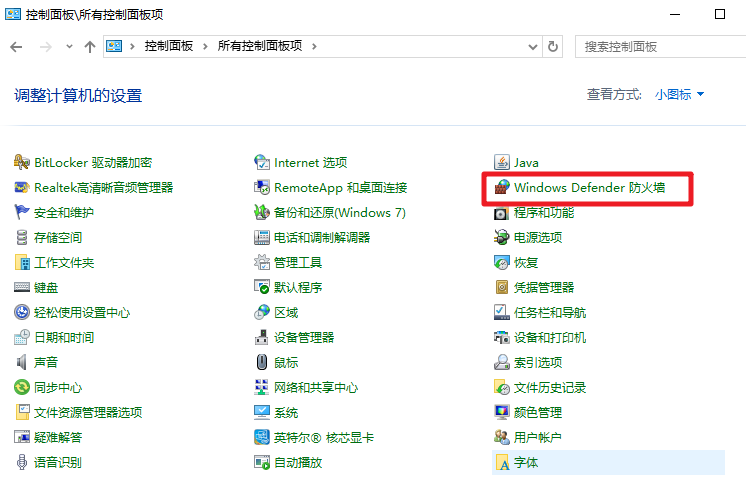
Task: Expand chevron before 控制面板 breadcrumb
Action: pyautogui.click(x=132, y=47)
